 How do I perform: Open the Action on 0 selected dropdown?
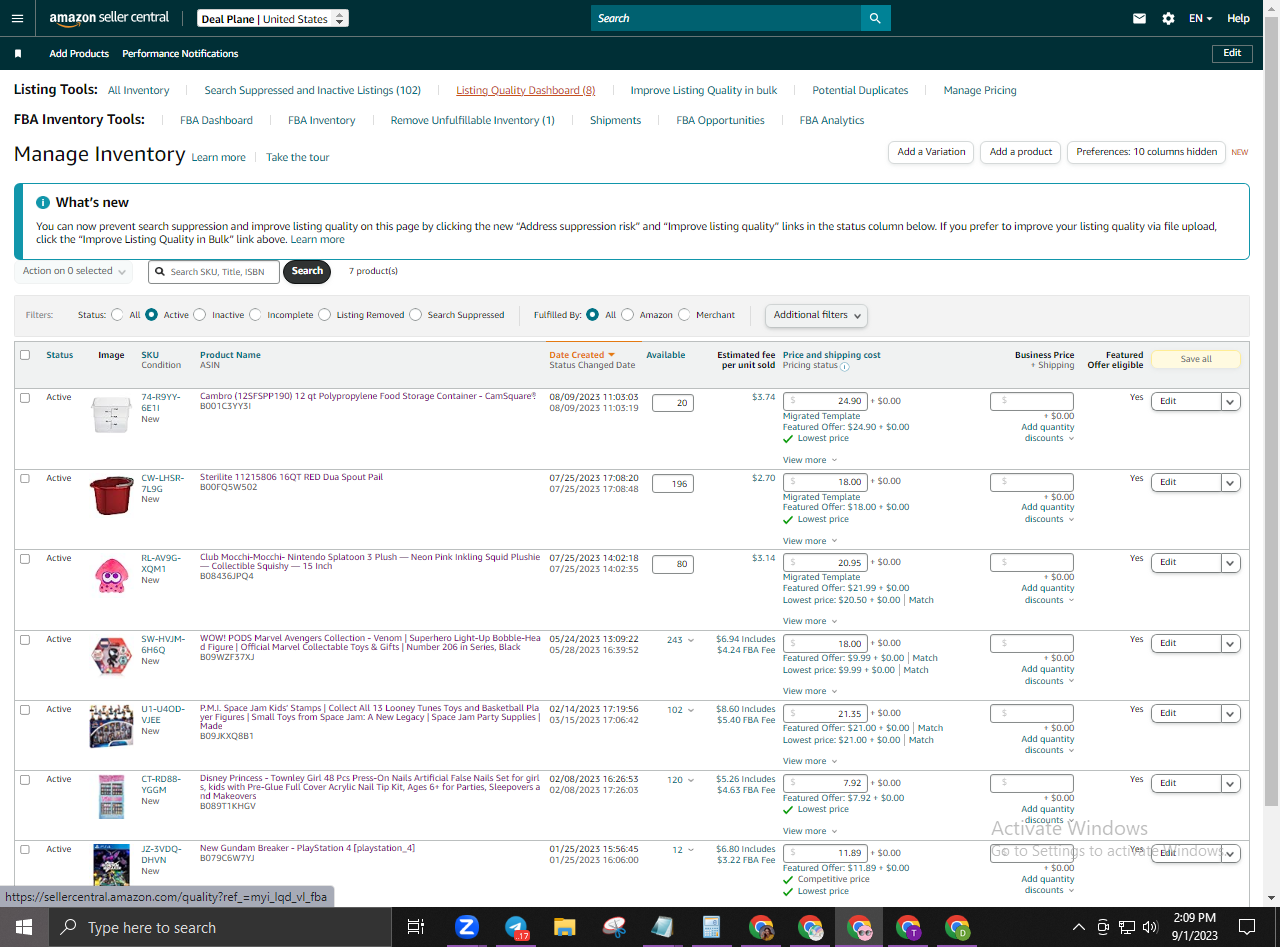pos(74,271)
